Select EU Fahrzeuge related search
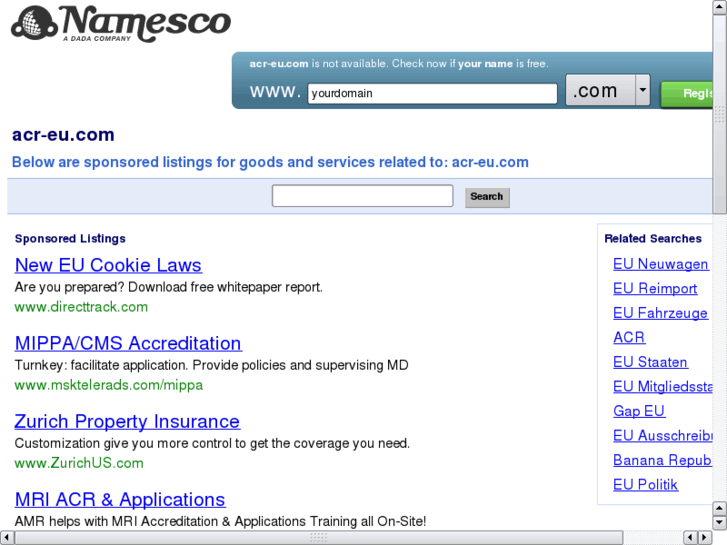The height and width of the screenshot is (545, 727). pyautogui.click(x=660, y=313)
